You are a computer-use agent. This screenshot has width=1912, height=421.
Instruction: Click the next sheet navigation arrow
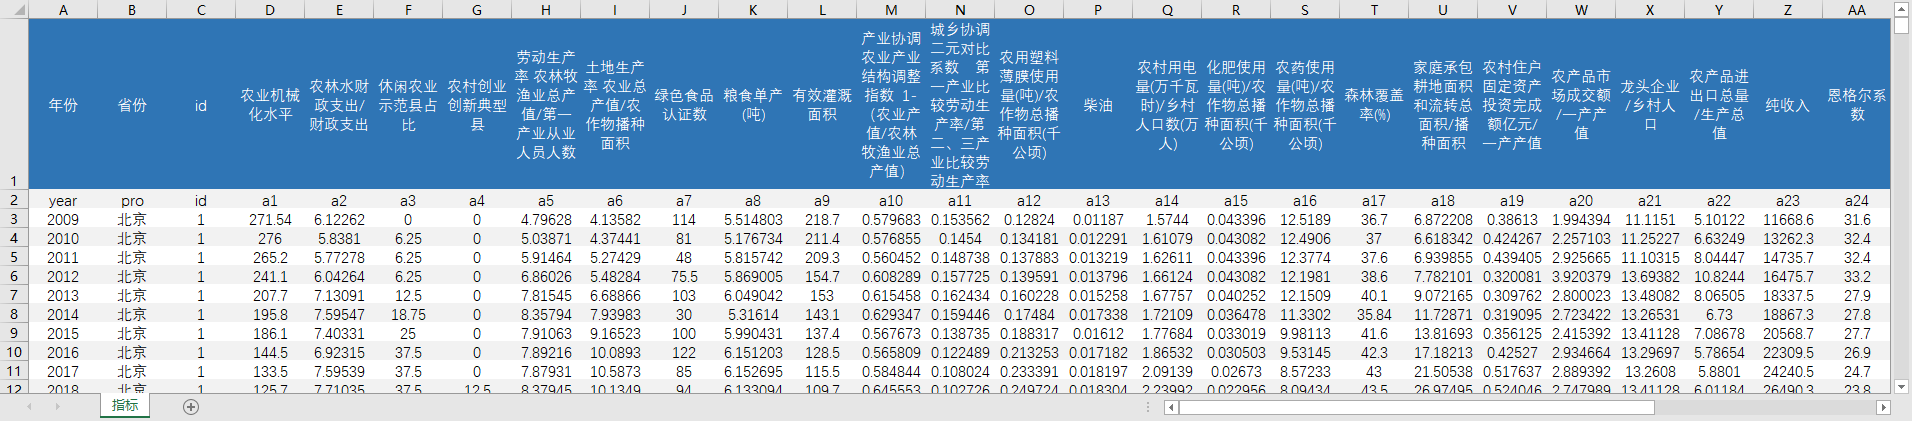(57, 407)
